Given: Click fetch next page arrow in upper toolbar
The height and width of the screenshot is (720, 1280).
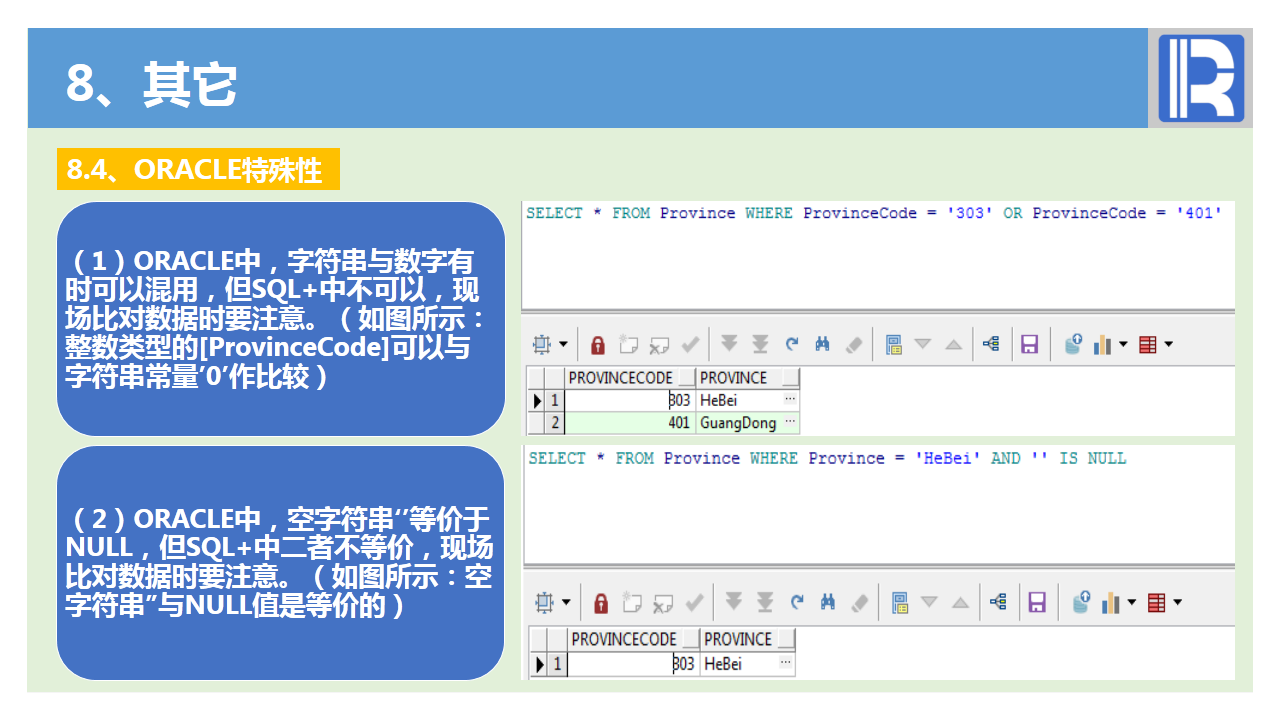Looking at the screenshot, I should tap(729, 345).
